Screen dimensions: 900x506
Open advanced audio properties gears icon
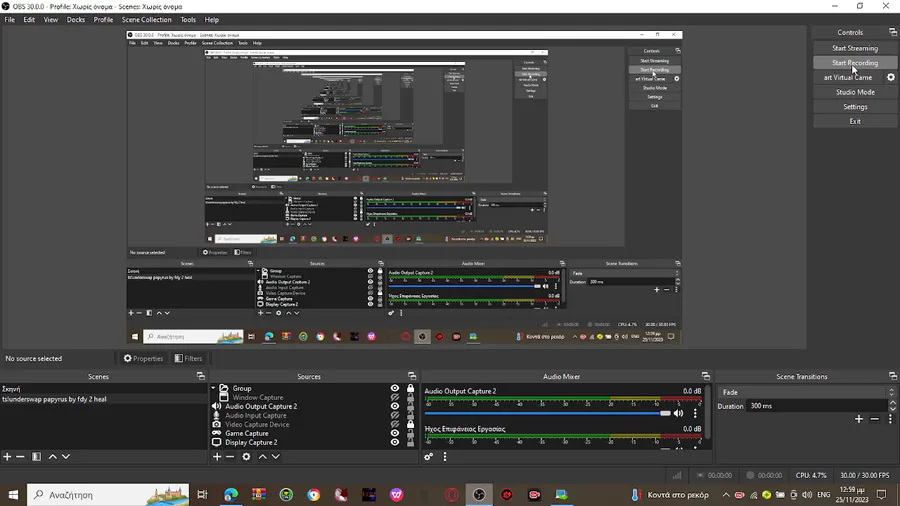429,457
